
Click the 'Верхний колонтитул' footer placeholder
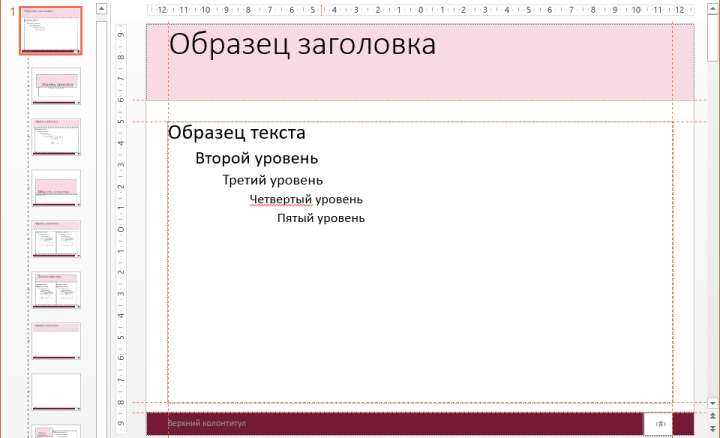point(207,423)
